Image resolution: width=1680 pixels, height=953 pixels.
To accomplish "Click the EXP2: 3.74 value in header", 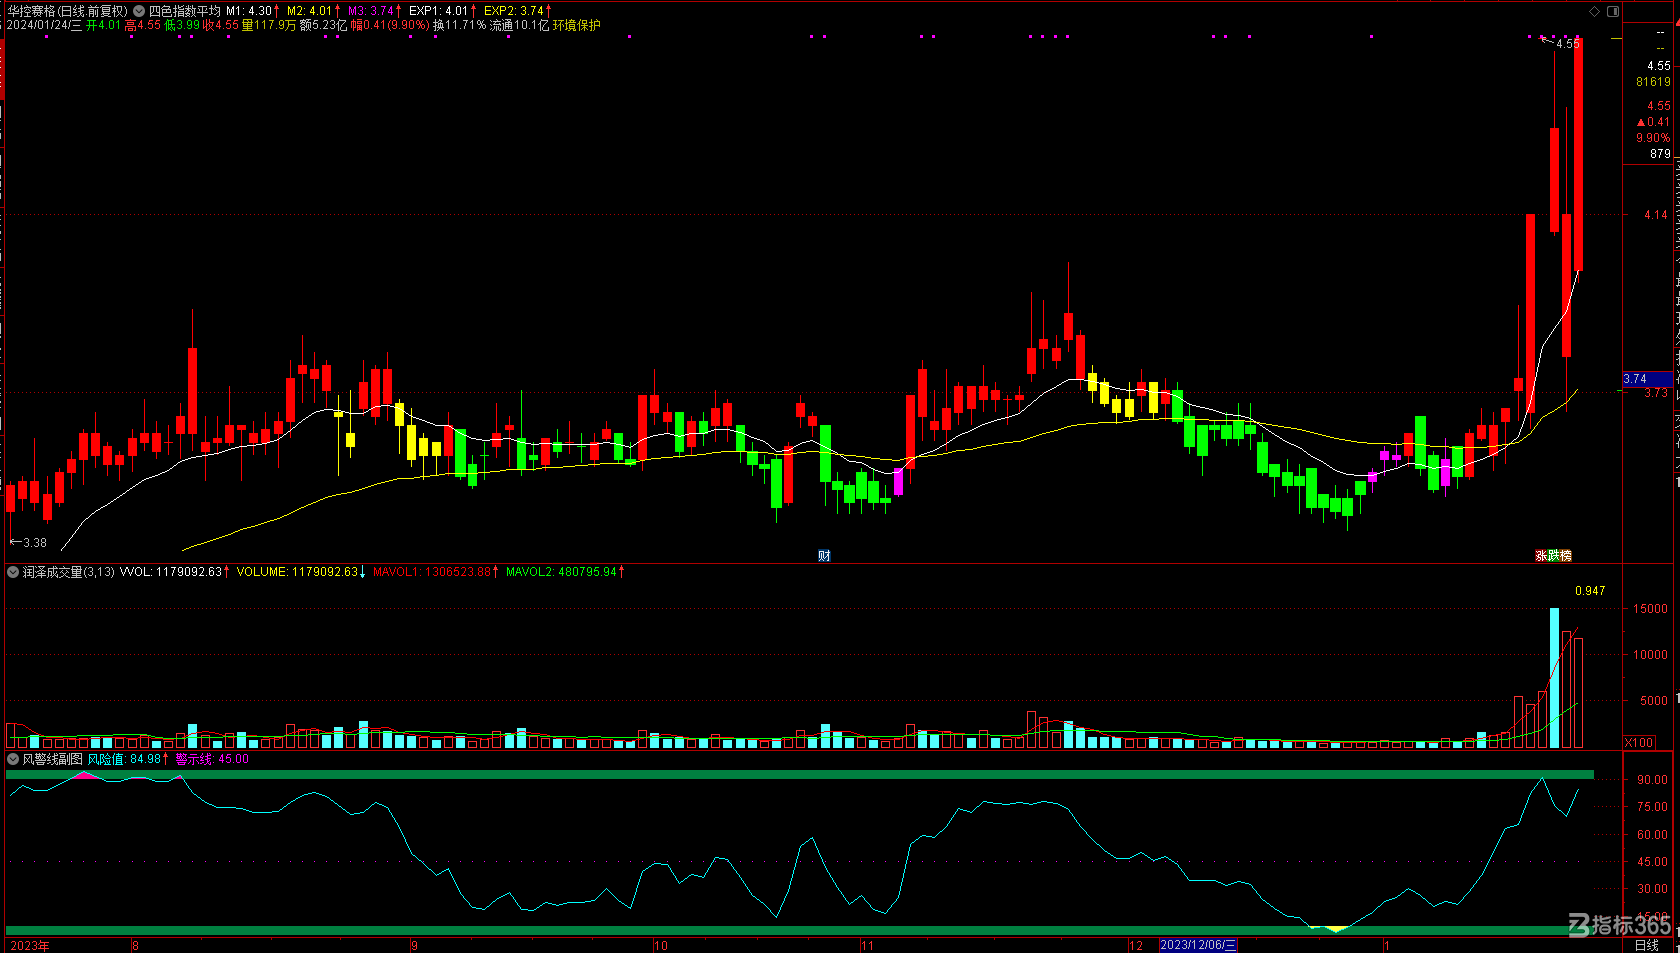I will coord(514,11).
